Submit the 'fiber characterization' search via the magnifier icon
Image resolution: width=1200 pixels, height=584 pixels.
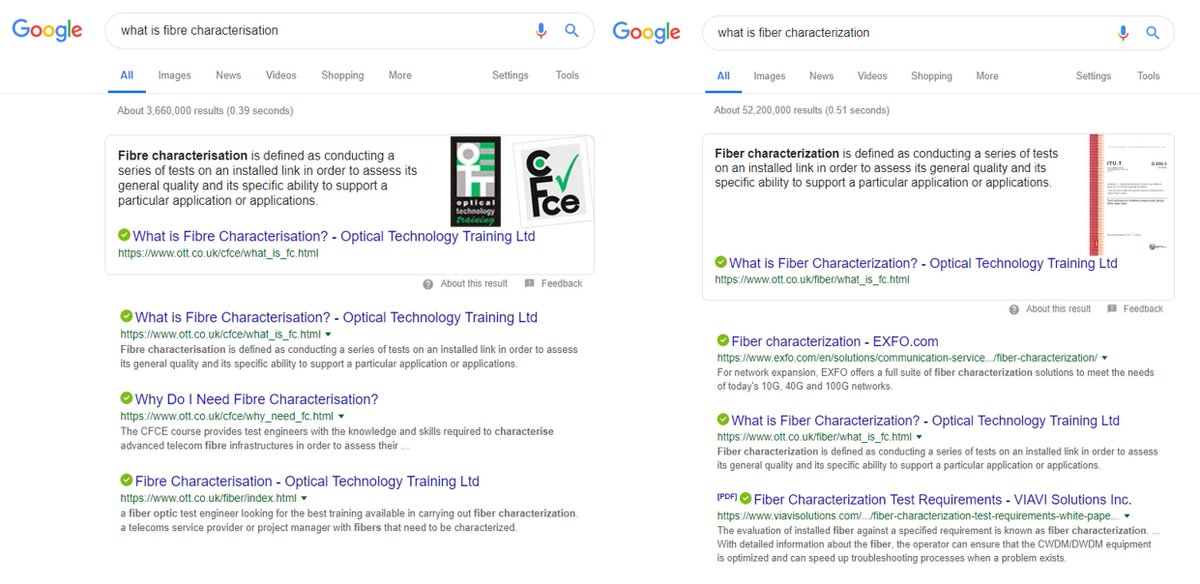point(1152,33)
